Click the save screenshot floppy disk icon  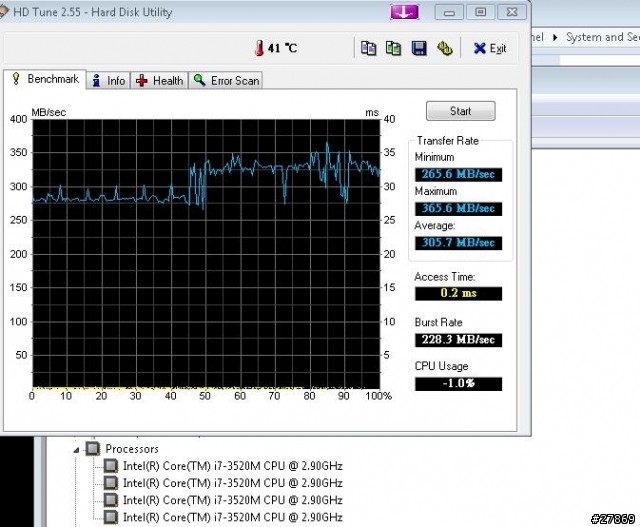pyautogui.click(x=419, y=48)
